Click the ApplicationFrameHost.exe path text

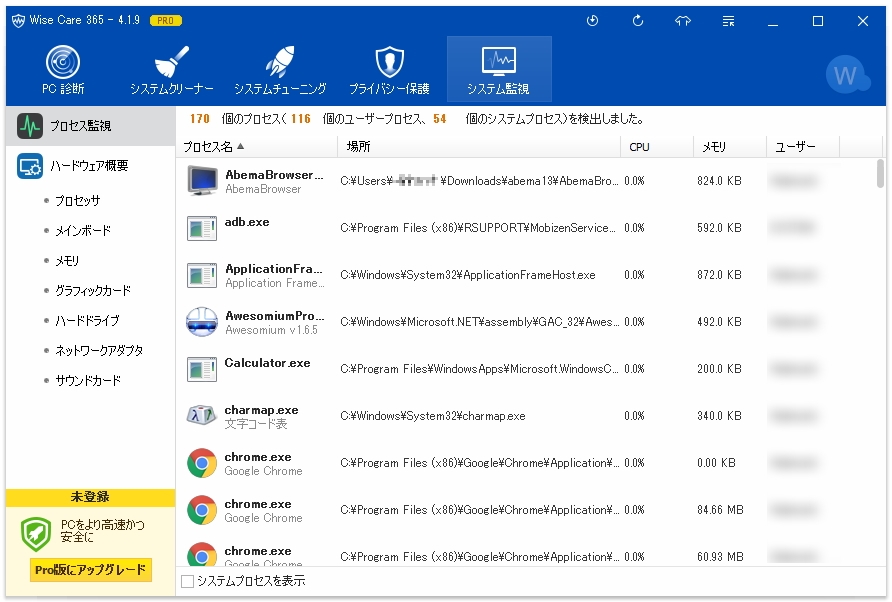click(x=468, y=275)
